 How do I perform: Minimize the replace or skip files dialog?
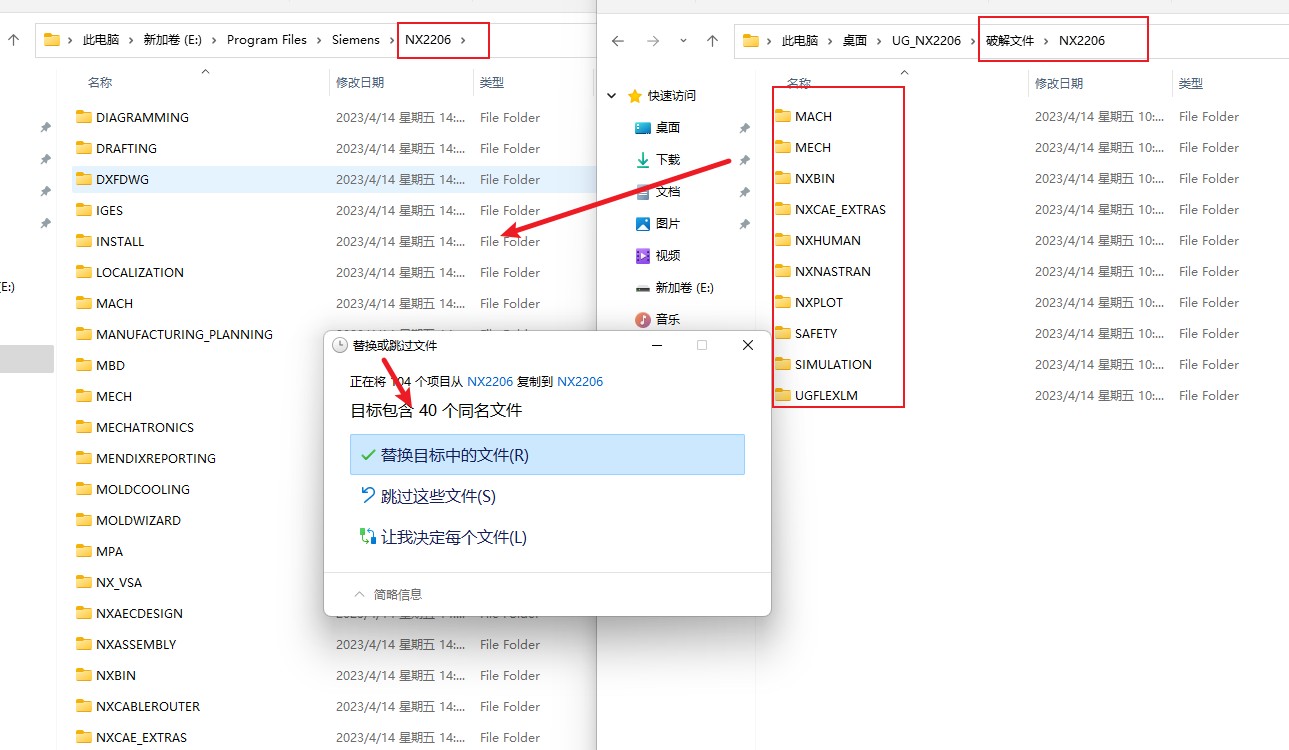coord(656,345)
